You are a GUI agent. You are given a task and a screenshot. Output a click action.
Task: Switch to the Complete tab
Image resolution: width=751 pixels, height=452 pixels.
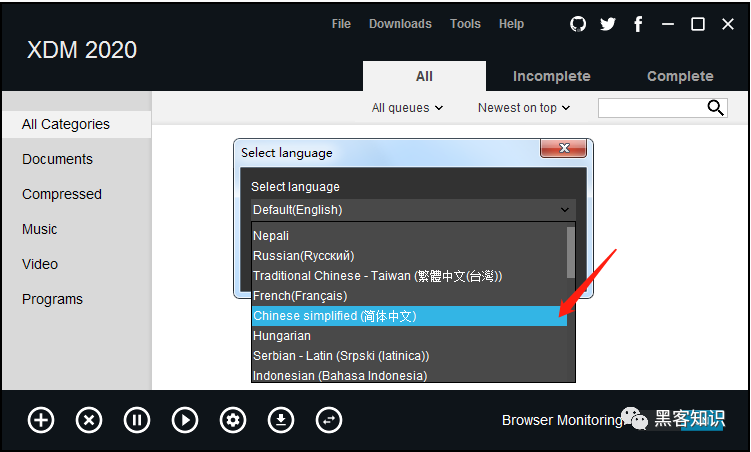click(680, 76)
